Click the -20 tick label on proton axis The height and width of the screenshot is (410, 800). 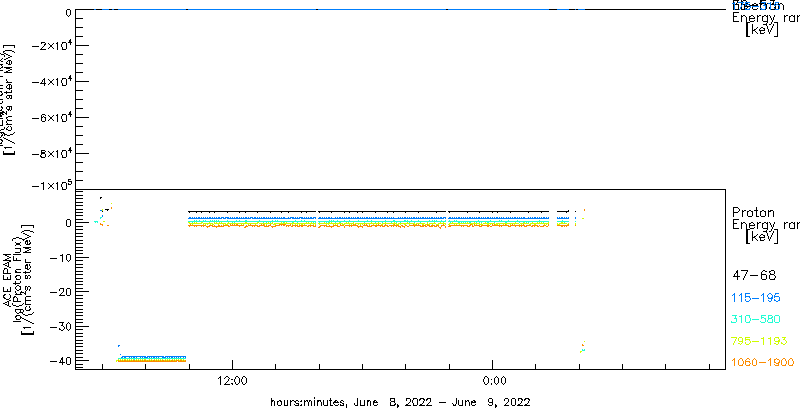pyautogui.click(x=60, y=292)
